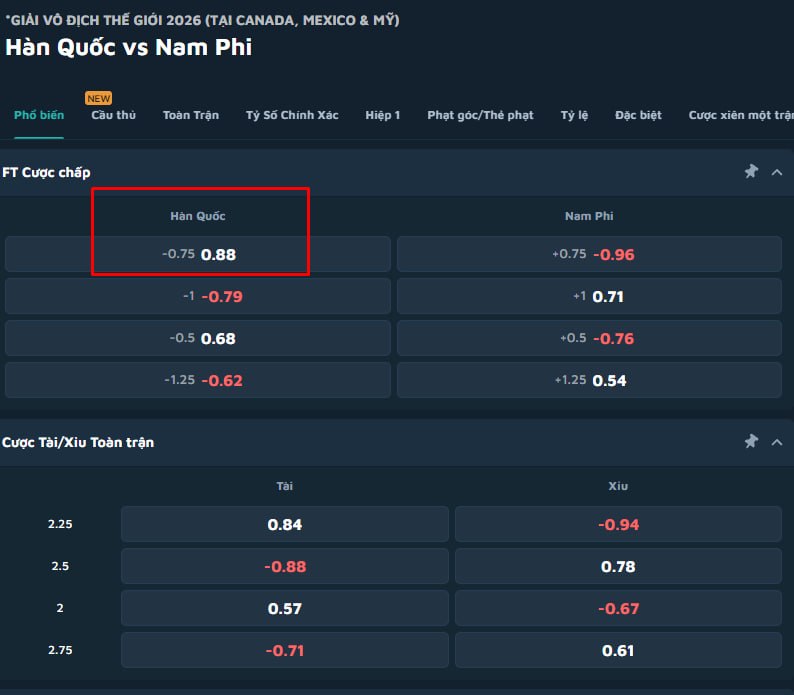Click the Xỉu column header
Viewport: 794px width, 695px height.
pos(618,486)
